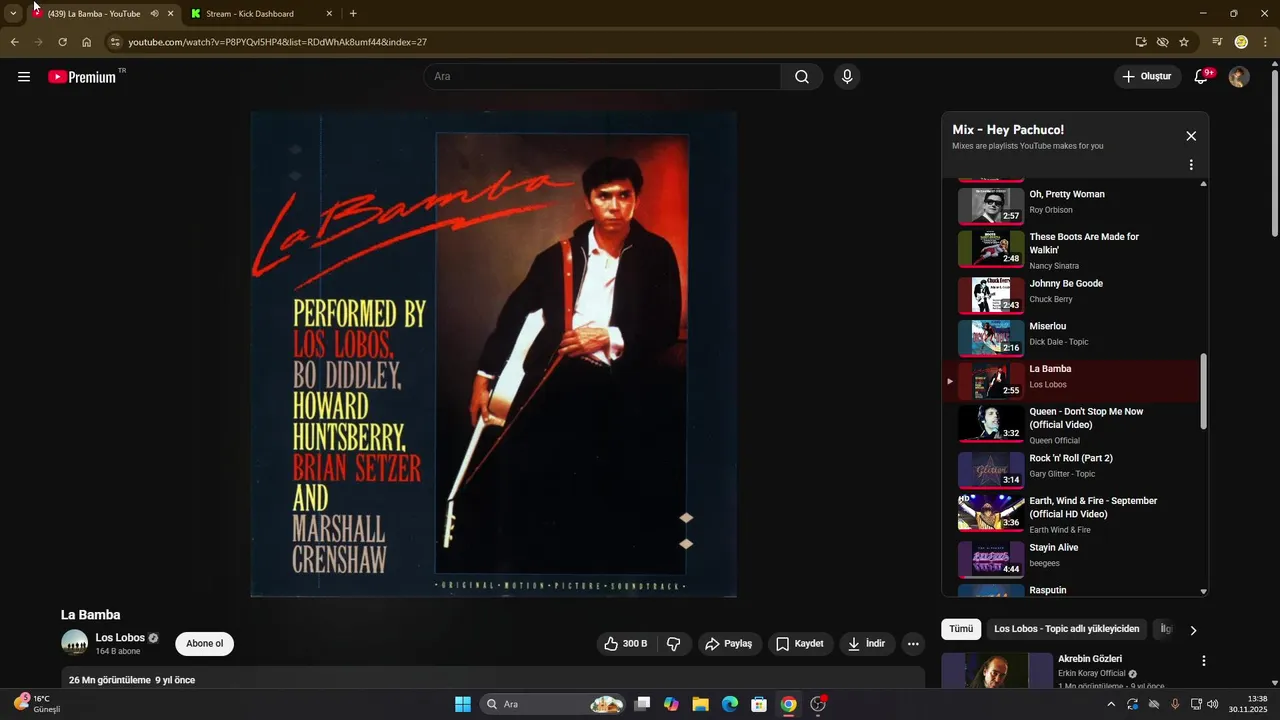Bookmark this page with star icon

pos(1184,42)
